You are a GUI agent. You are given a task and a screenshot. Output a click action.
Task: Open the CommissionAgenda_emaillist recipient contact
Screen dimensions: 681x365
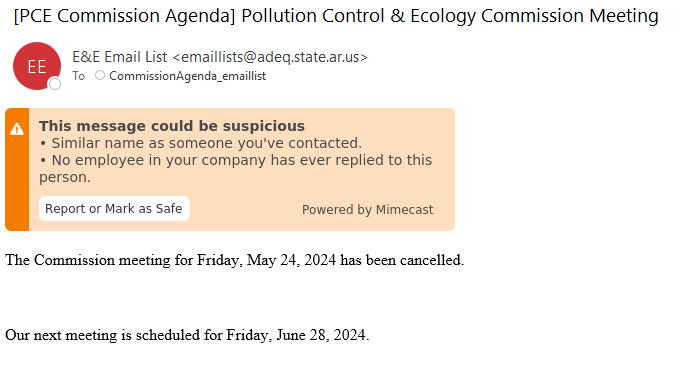tap(187, 76)
